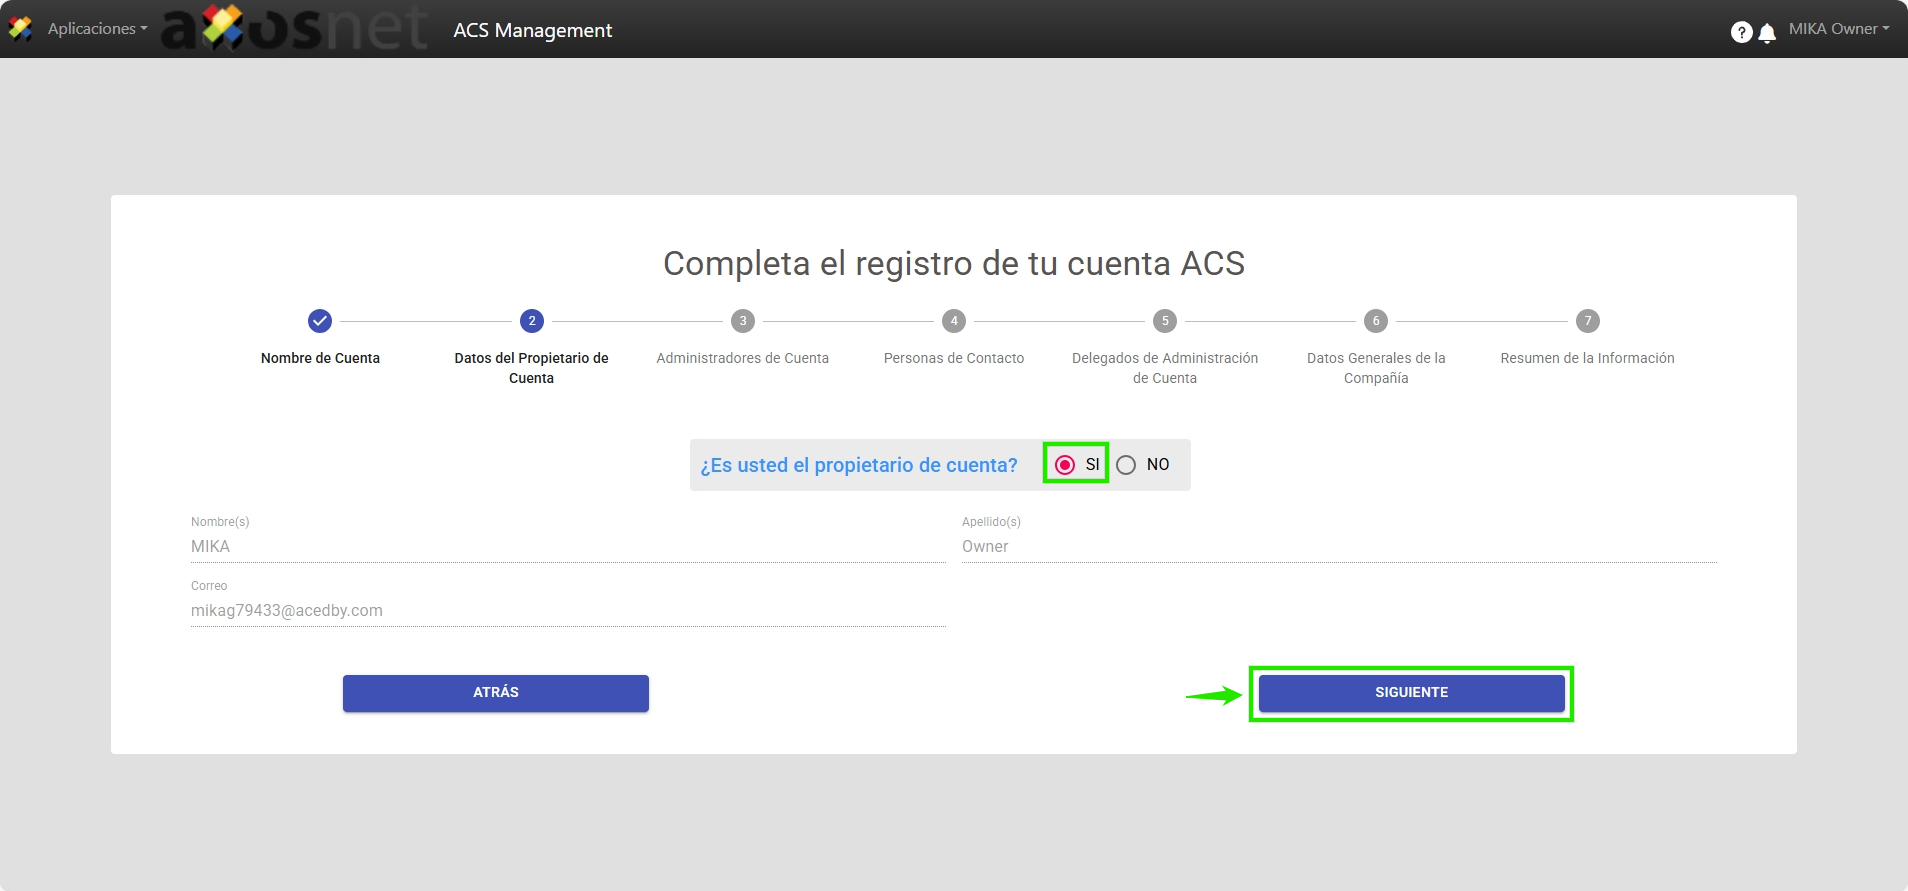
Task: Open the Aplicaciones dropdown menu
Action: click(x=97, y=28)
